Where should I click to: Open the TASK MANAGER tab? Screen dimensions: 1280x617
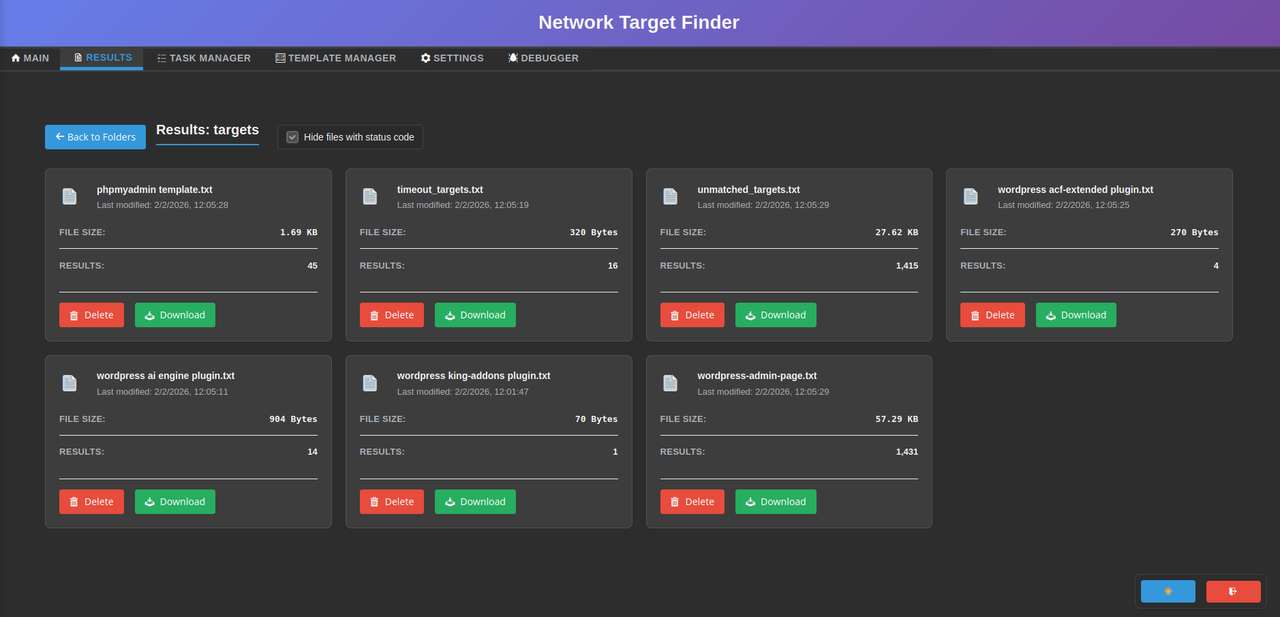click(x=204, y=58)
